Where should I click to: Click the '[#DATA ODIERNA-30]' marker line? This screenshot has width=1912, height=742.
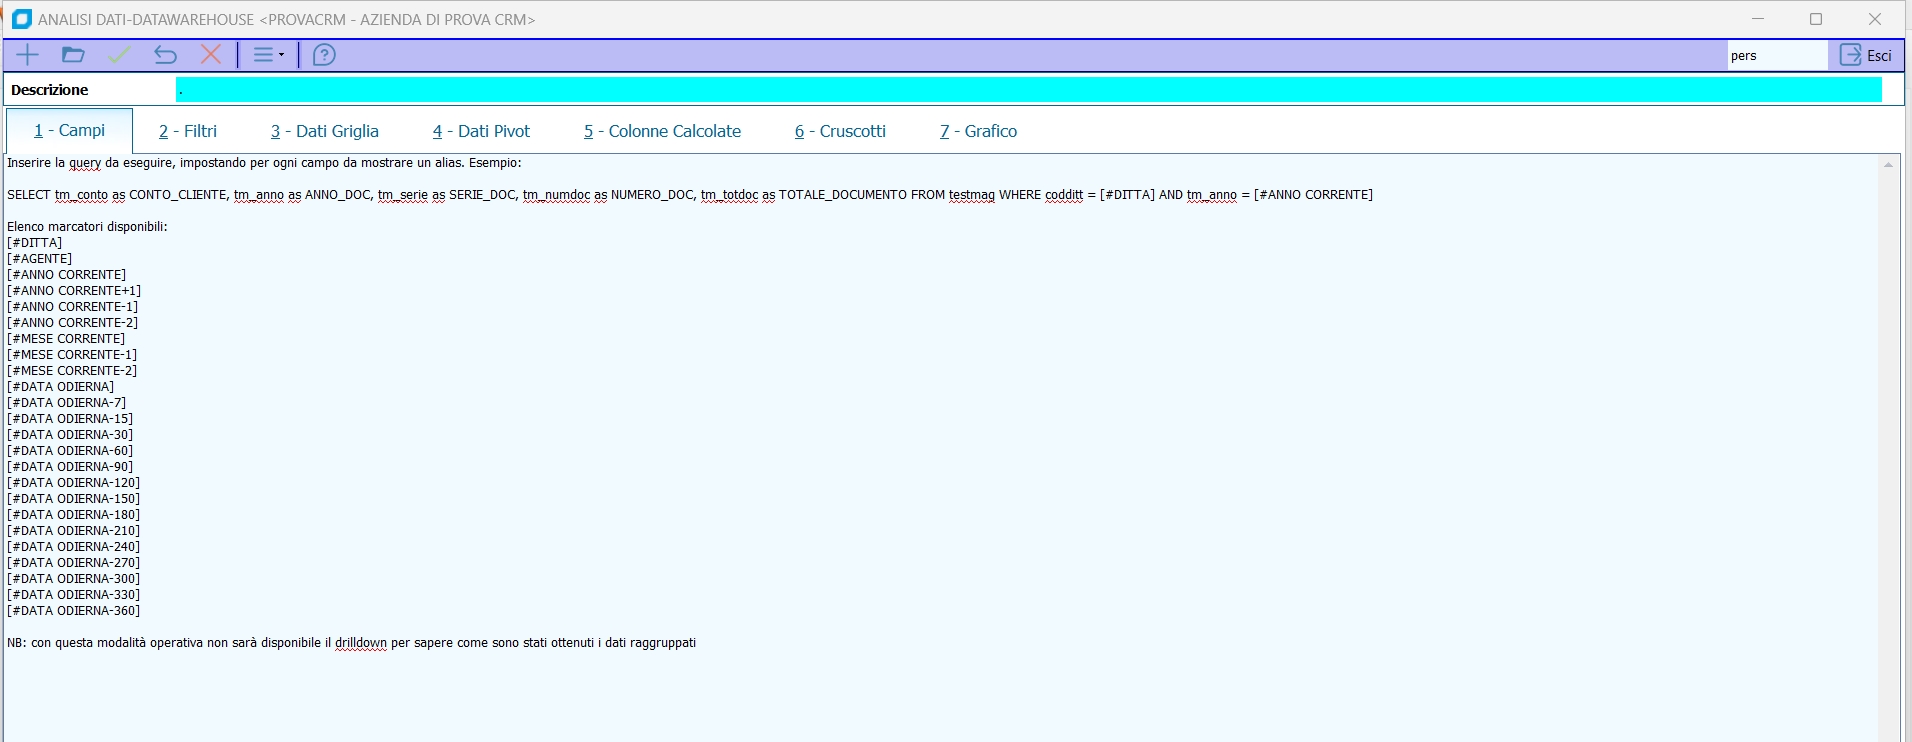tap(70, 435)
